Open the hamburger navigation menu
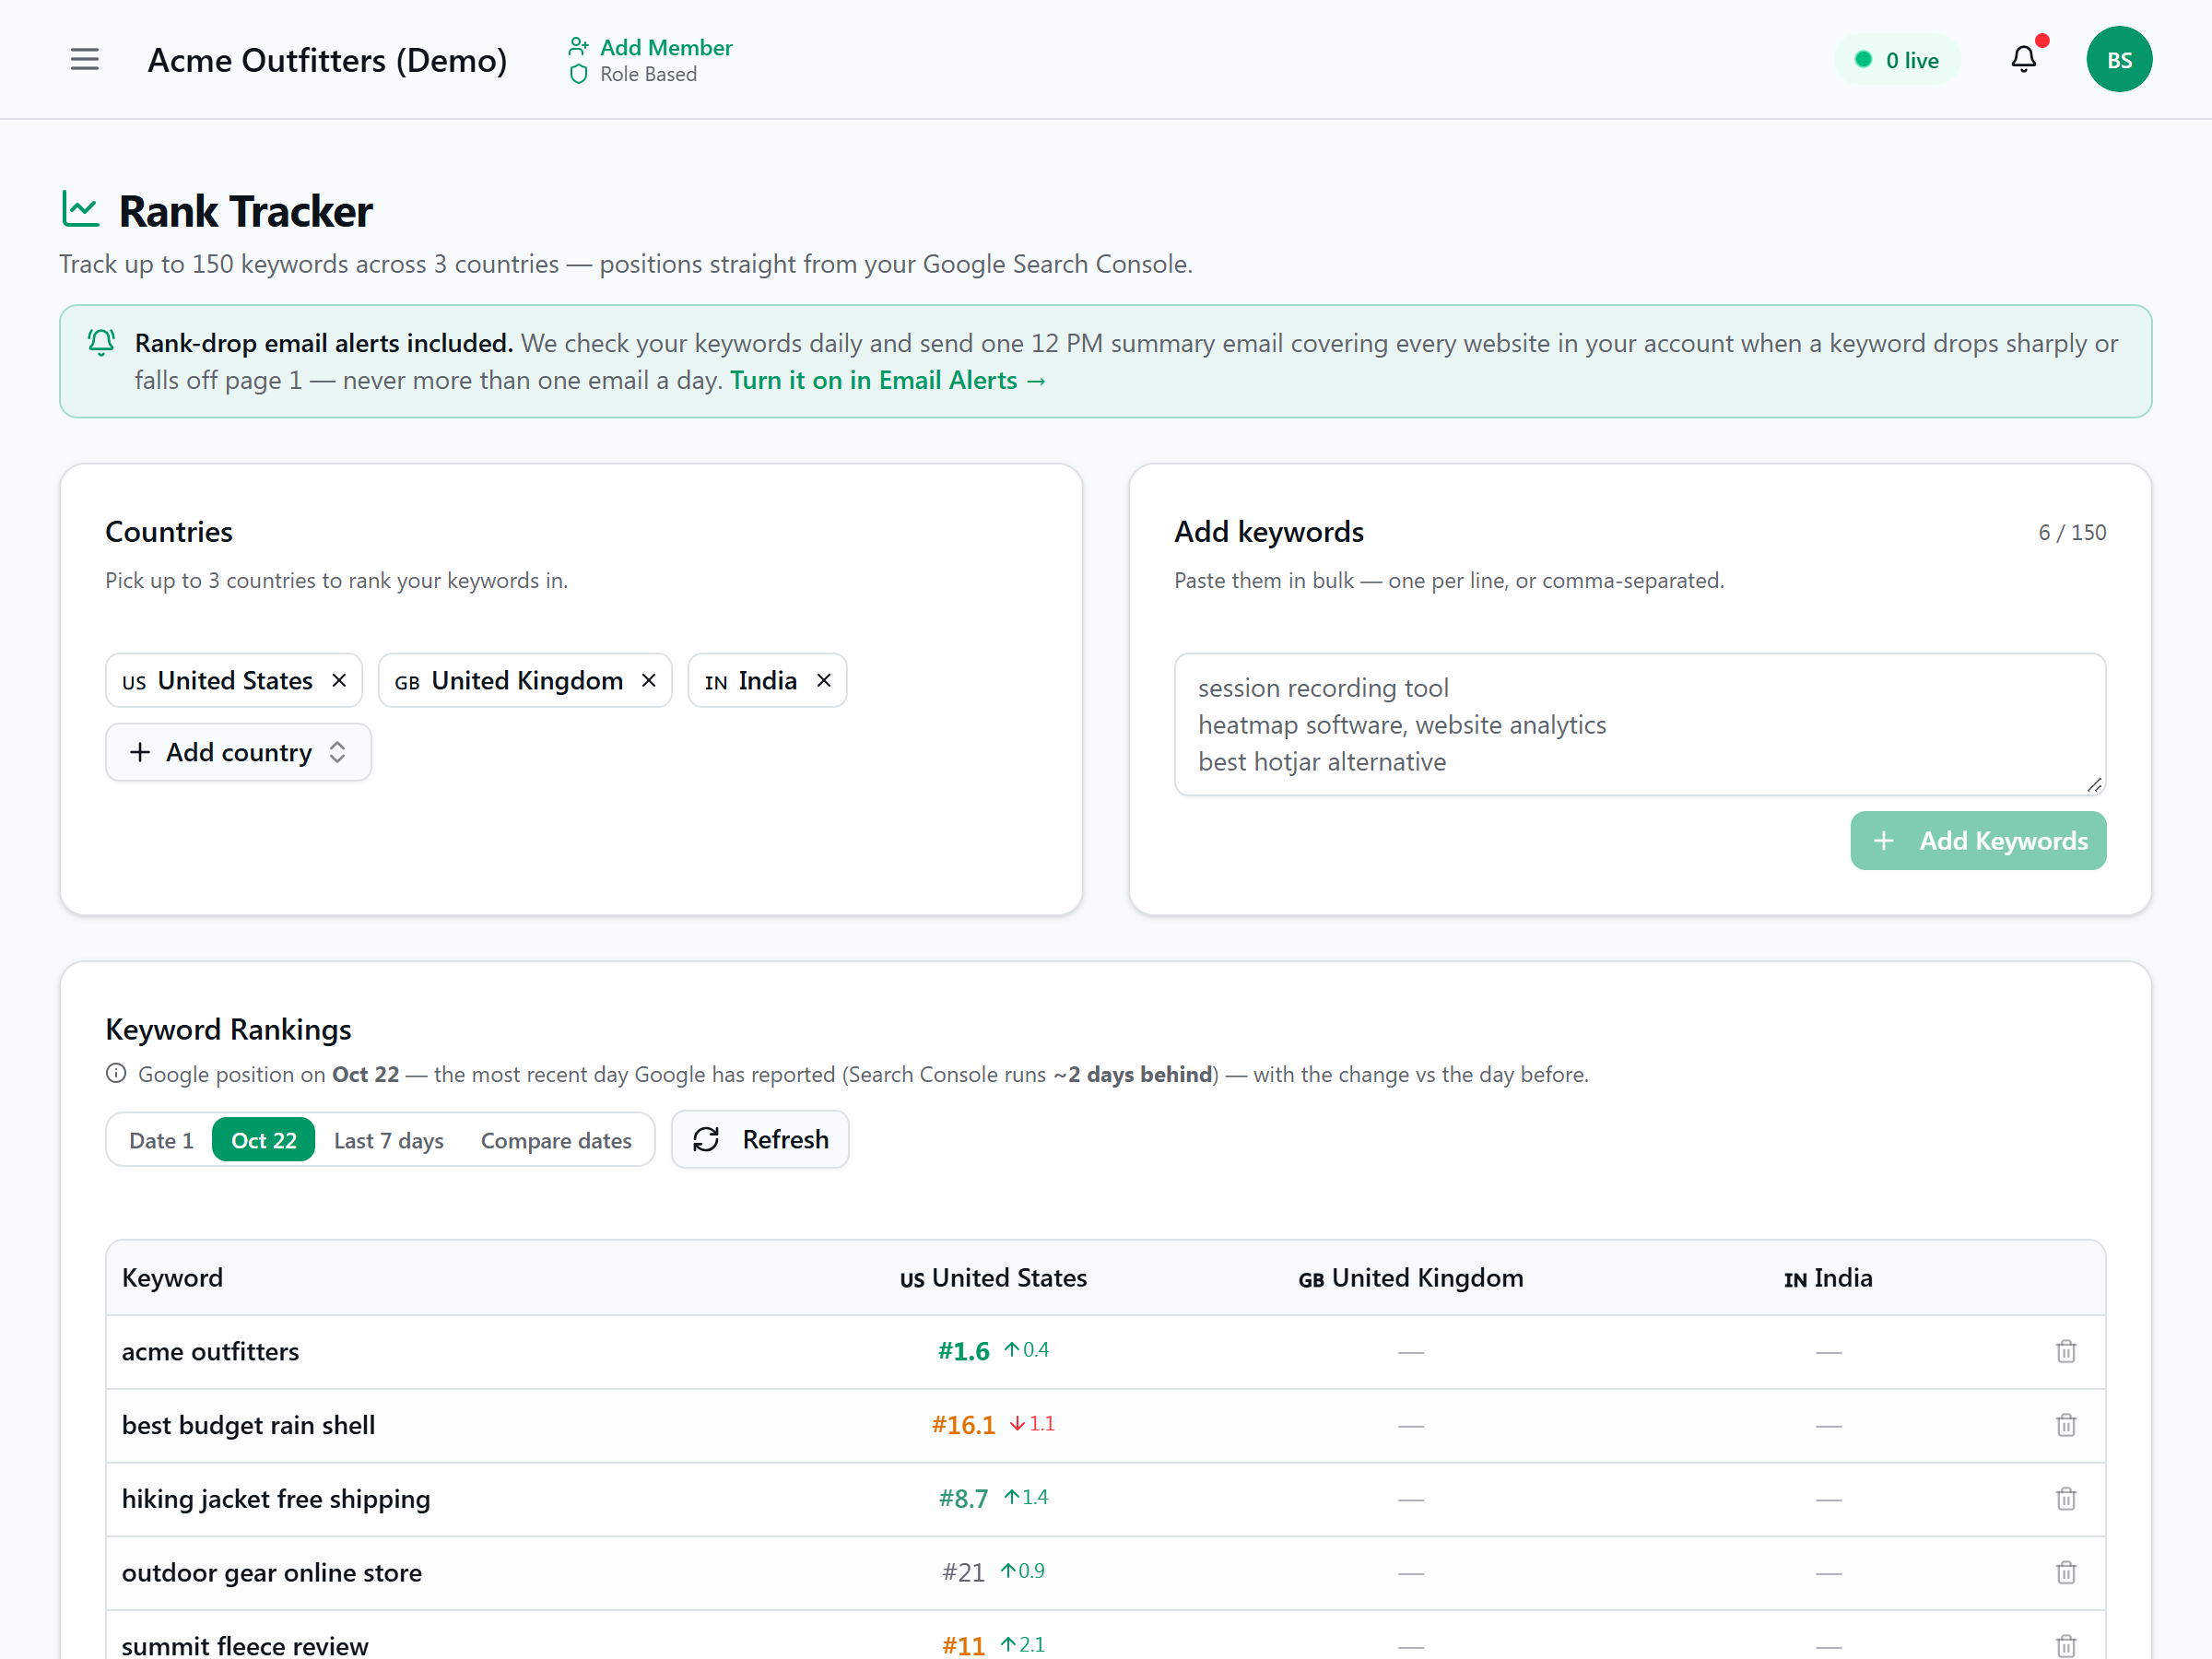This screenshot has height=1659, width=2212. (84, 60)
